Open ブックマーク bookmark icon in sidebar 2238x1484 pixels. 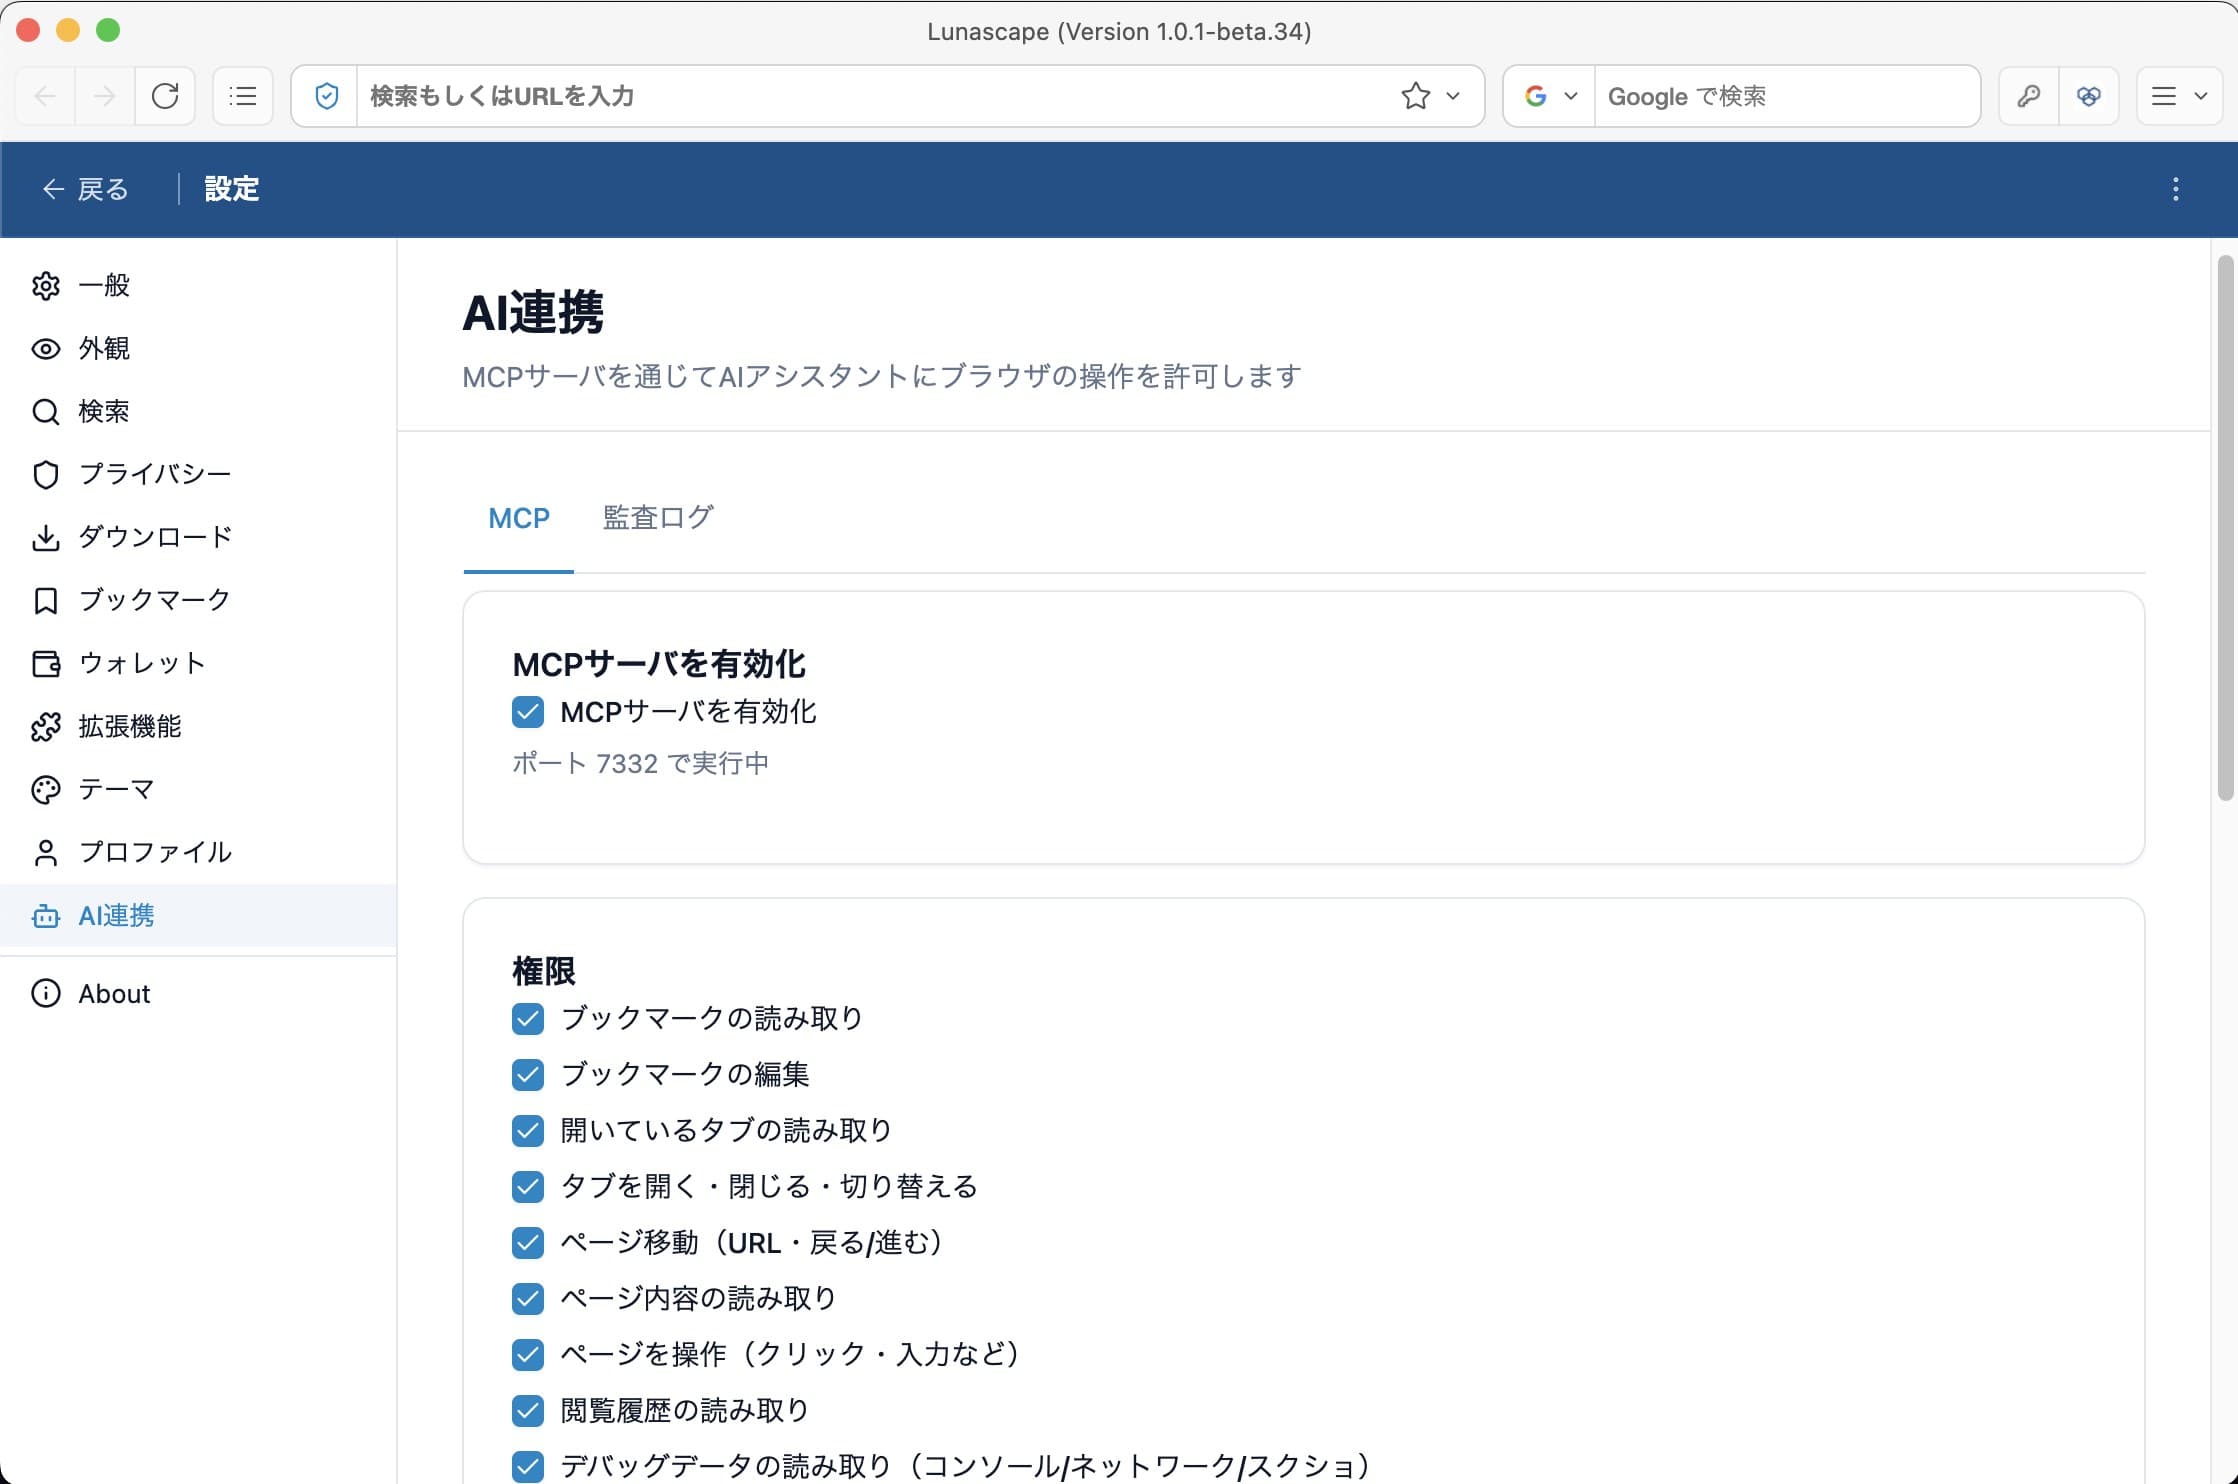pyautogui.click(x=46, y=600)
